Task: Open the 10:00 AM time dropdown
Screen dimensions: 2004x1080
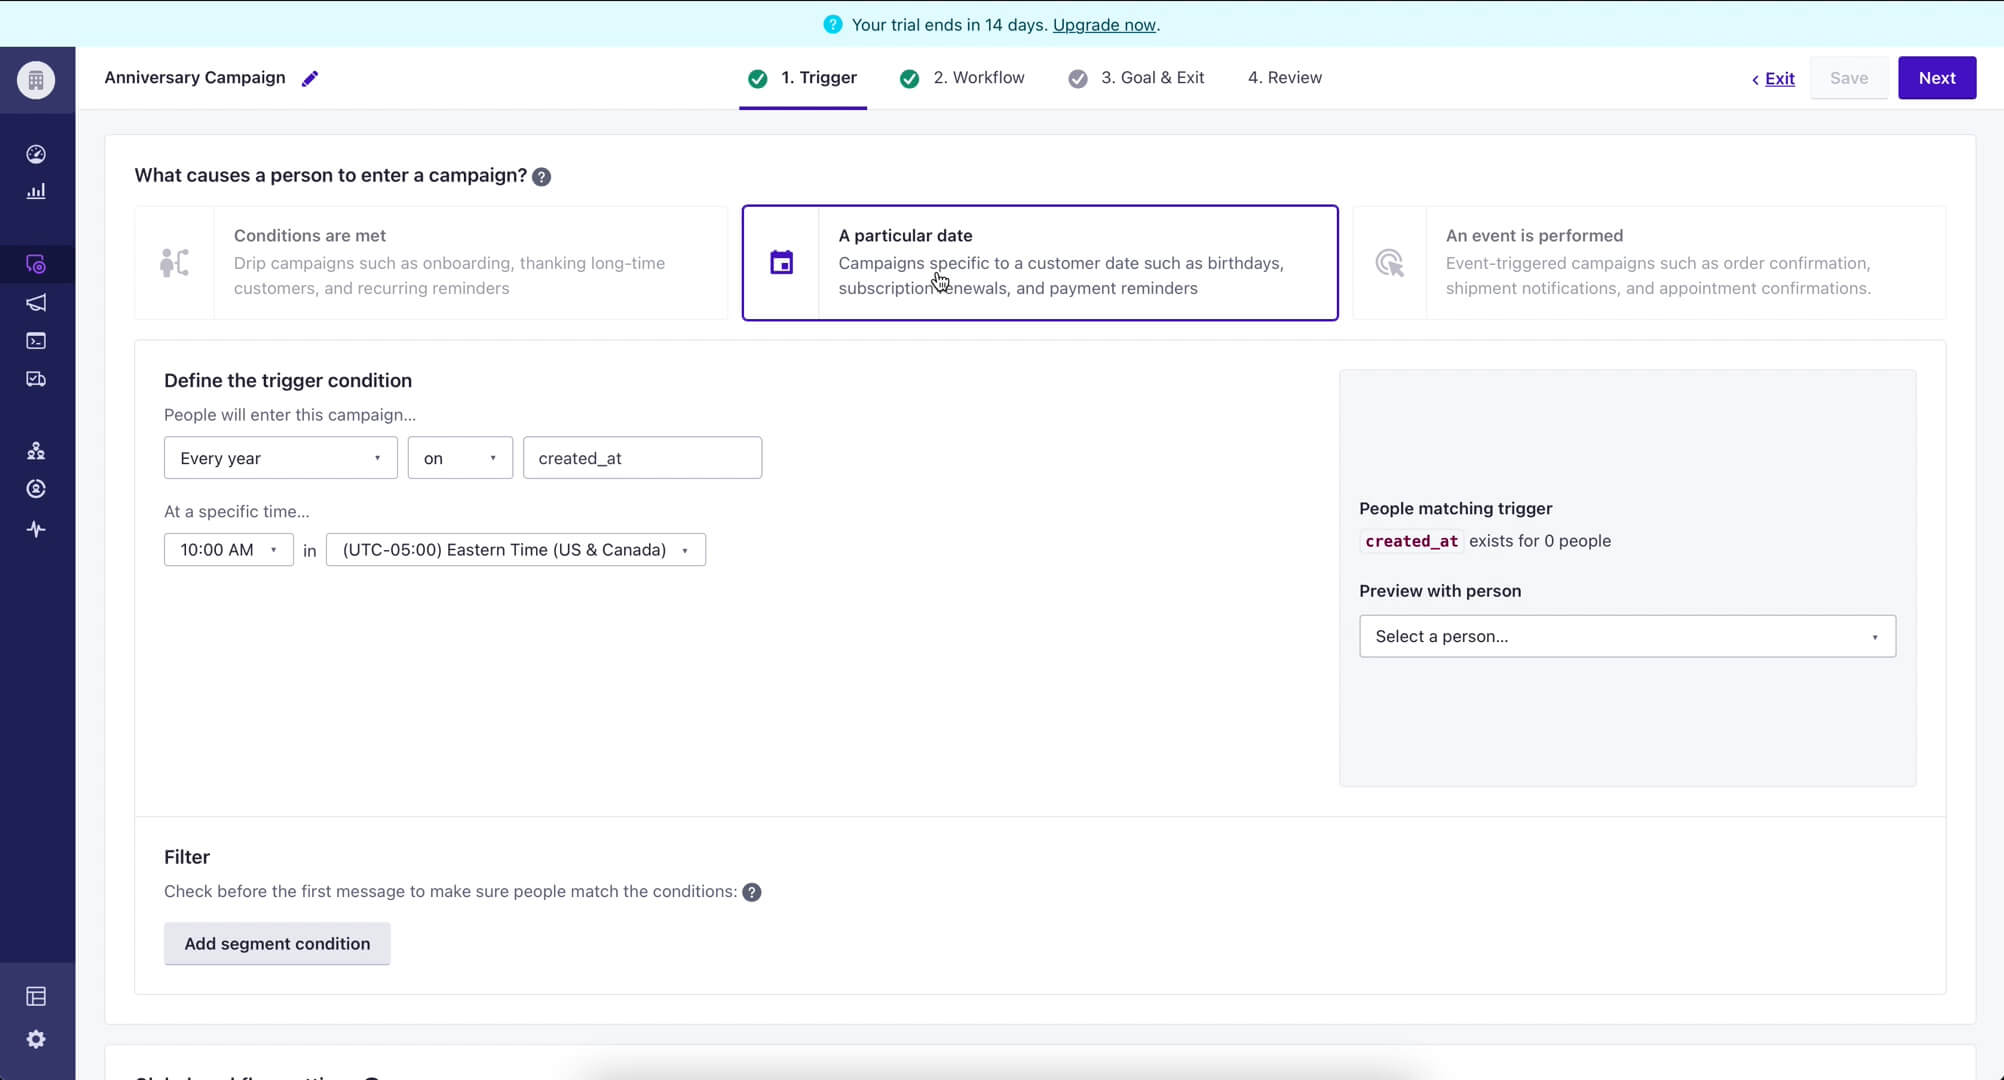Action: 228,550
